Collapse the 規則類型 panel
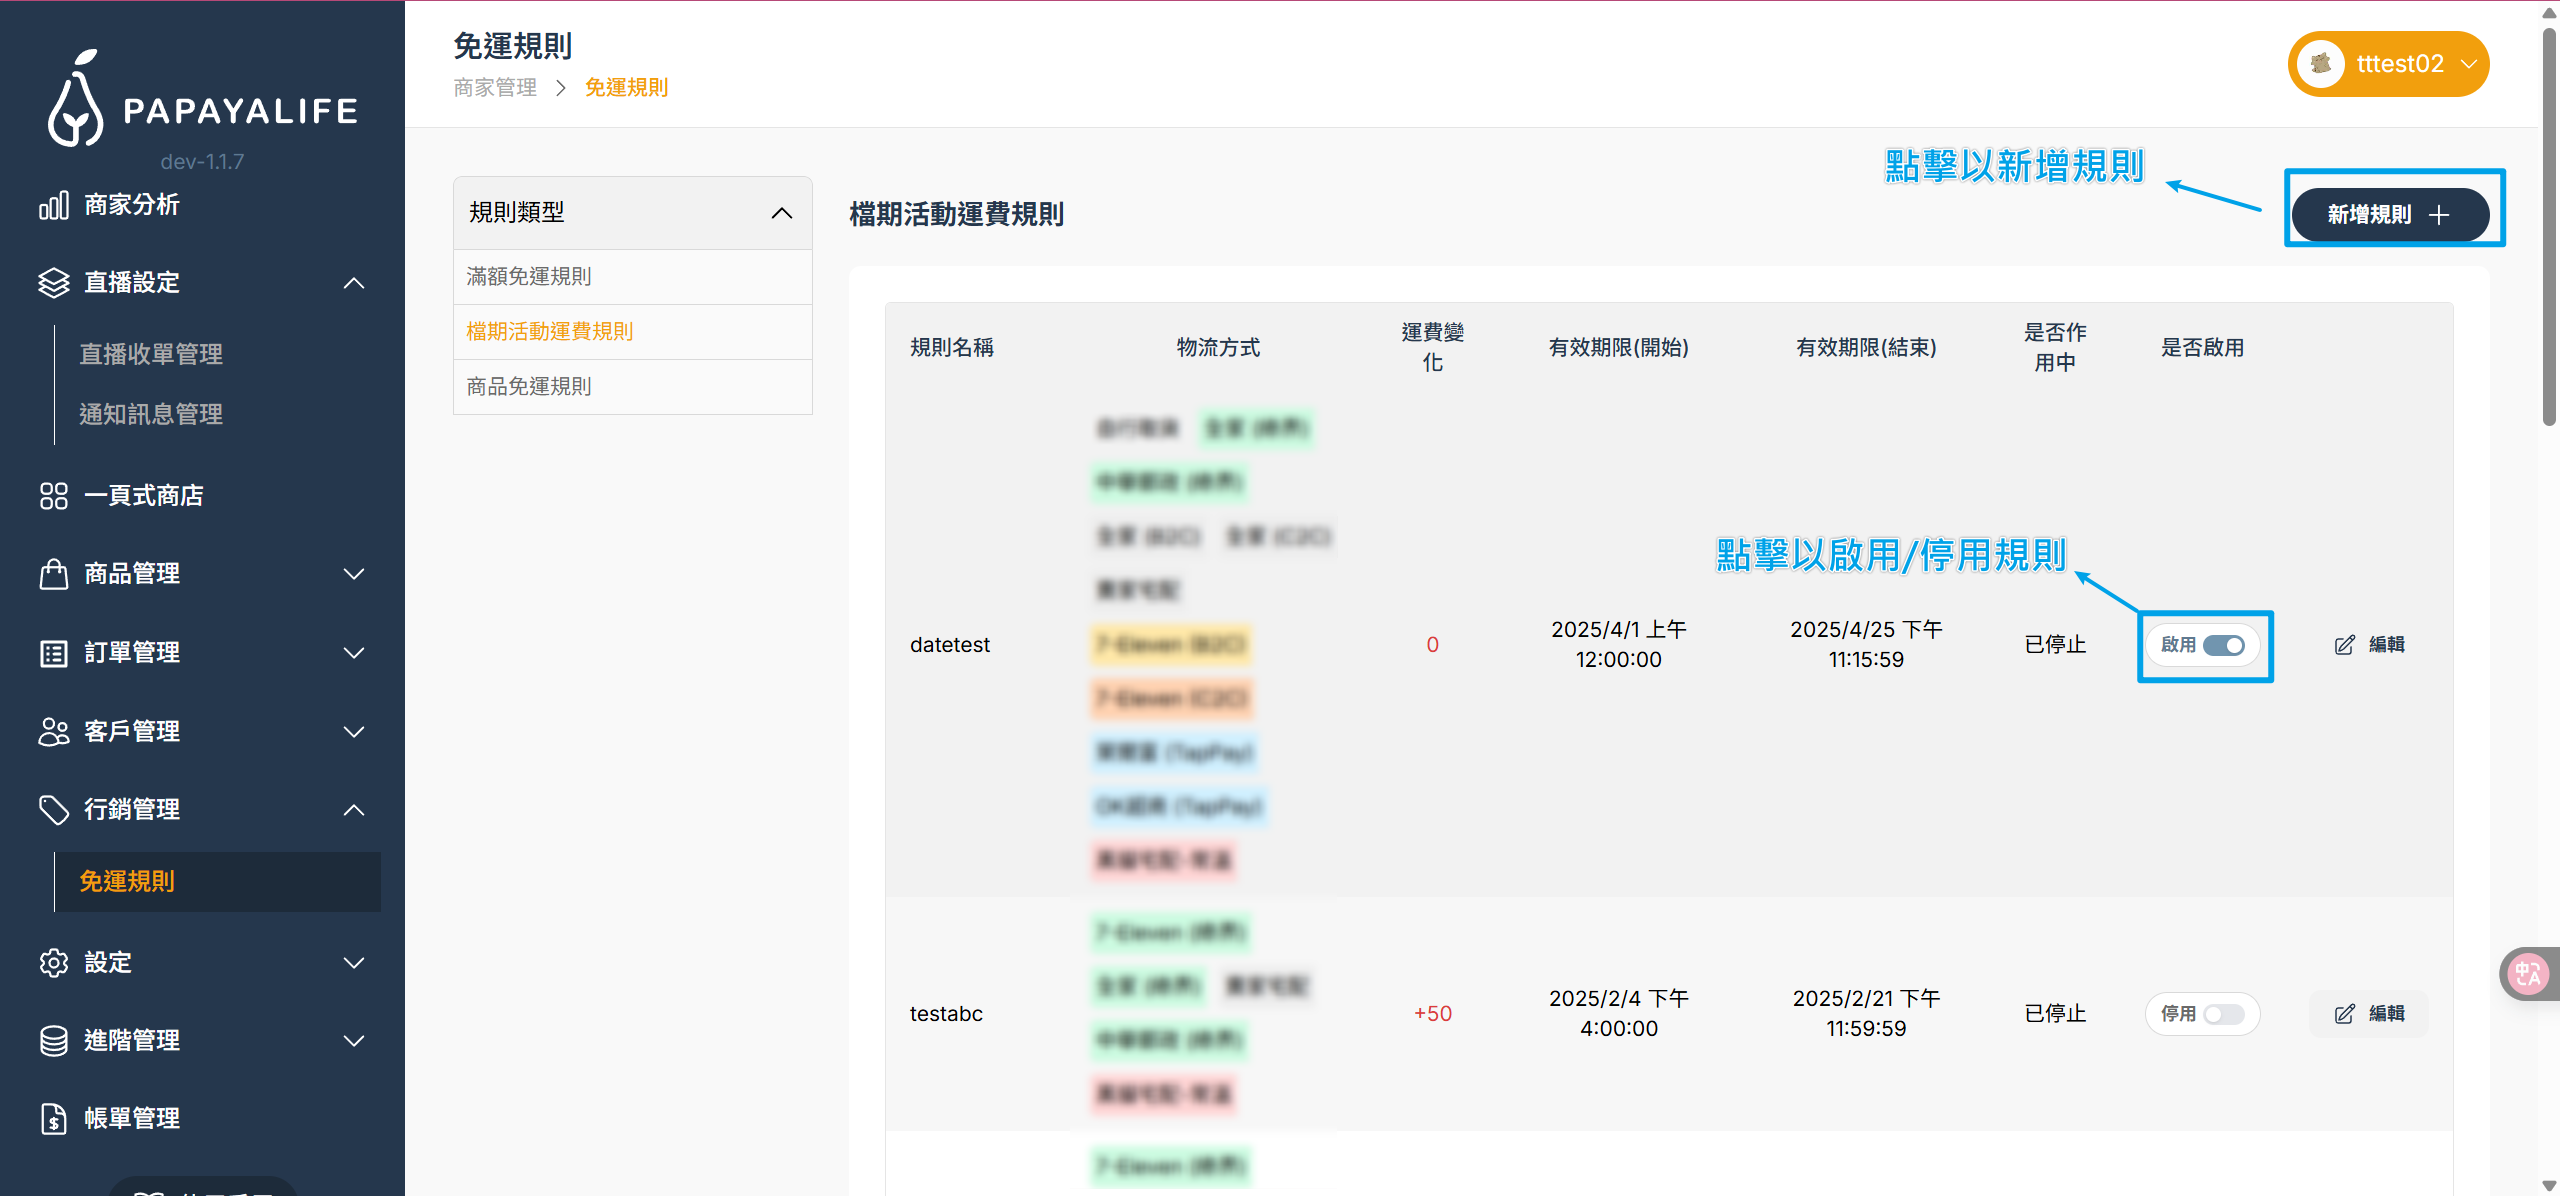The height and width of the screenshot is (1196, 2560). click(782, 213)
